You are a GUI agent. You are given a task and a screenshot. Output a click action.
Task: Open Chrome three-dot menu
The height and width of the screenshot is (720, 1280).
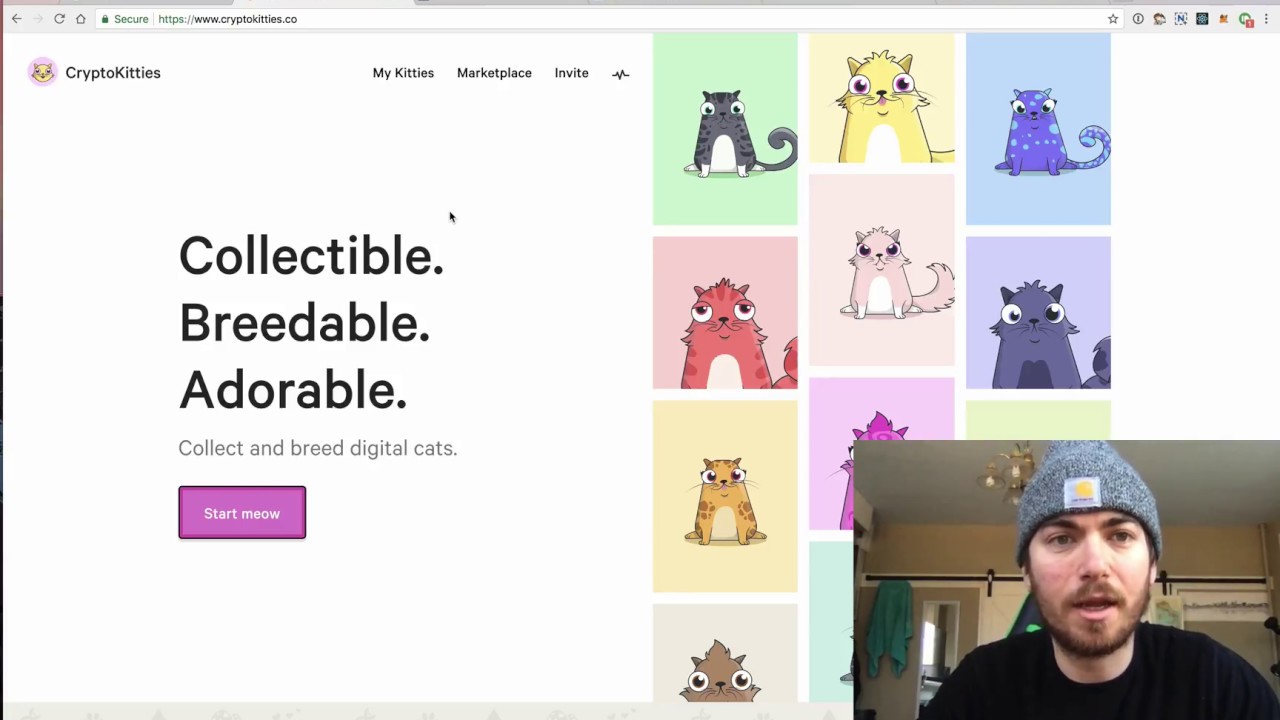tap(1266, 19)
